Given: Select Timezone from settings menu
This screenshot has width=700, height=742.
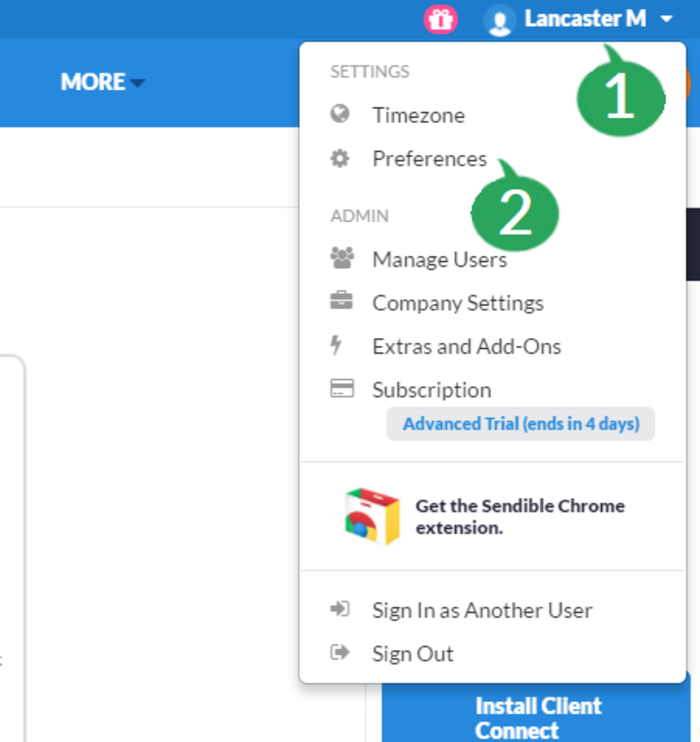Looking at the screenshot, I should pos(418,115).
